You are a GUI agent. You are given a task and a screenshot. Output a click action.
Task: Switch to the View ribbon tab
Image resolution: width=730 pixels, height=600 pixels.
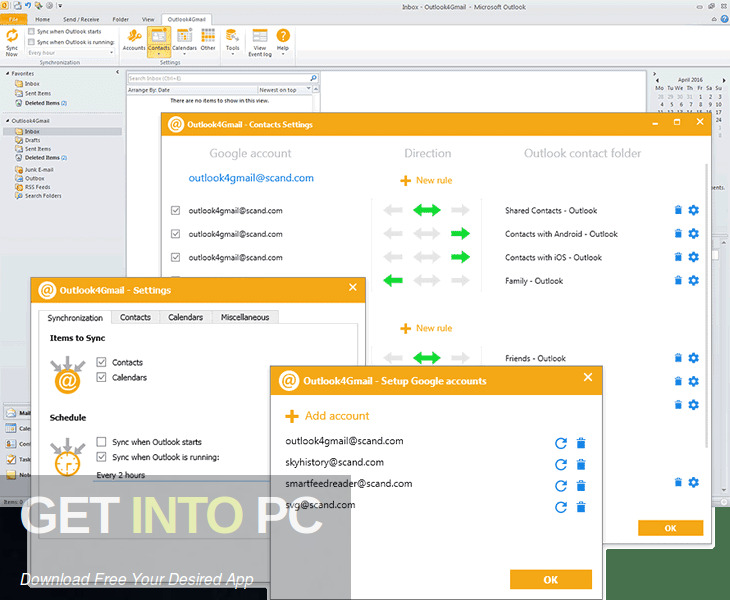pyautogui.click(x=148, y=20)
